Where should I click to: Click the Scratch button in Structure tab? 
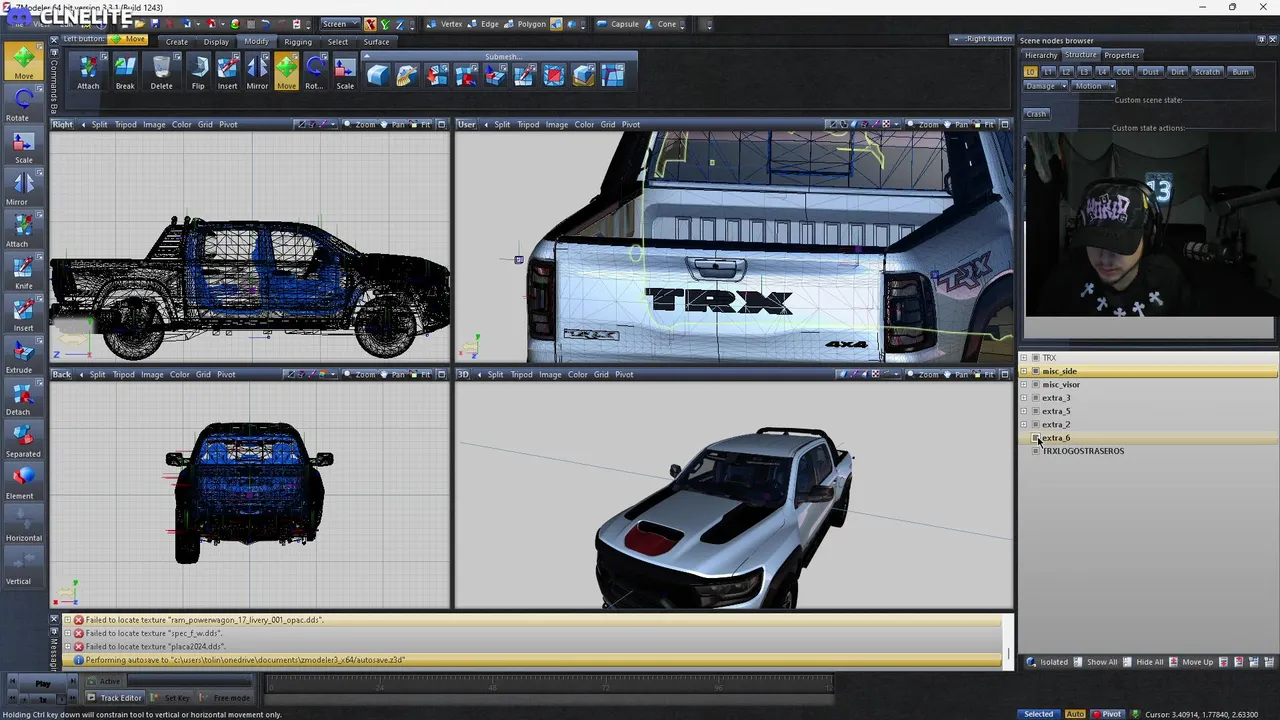(1207, 72)
